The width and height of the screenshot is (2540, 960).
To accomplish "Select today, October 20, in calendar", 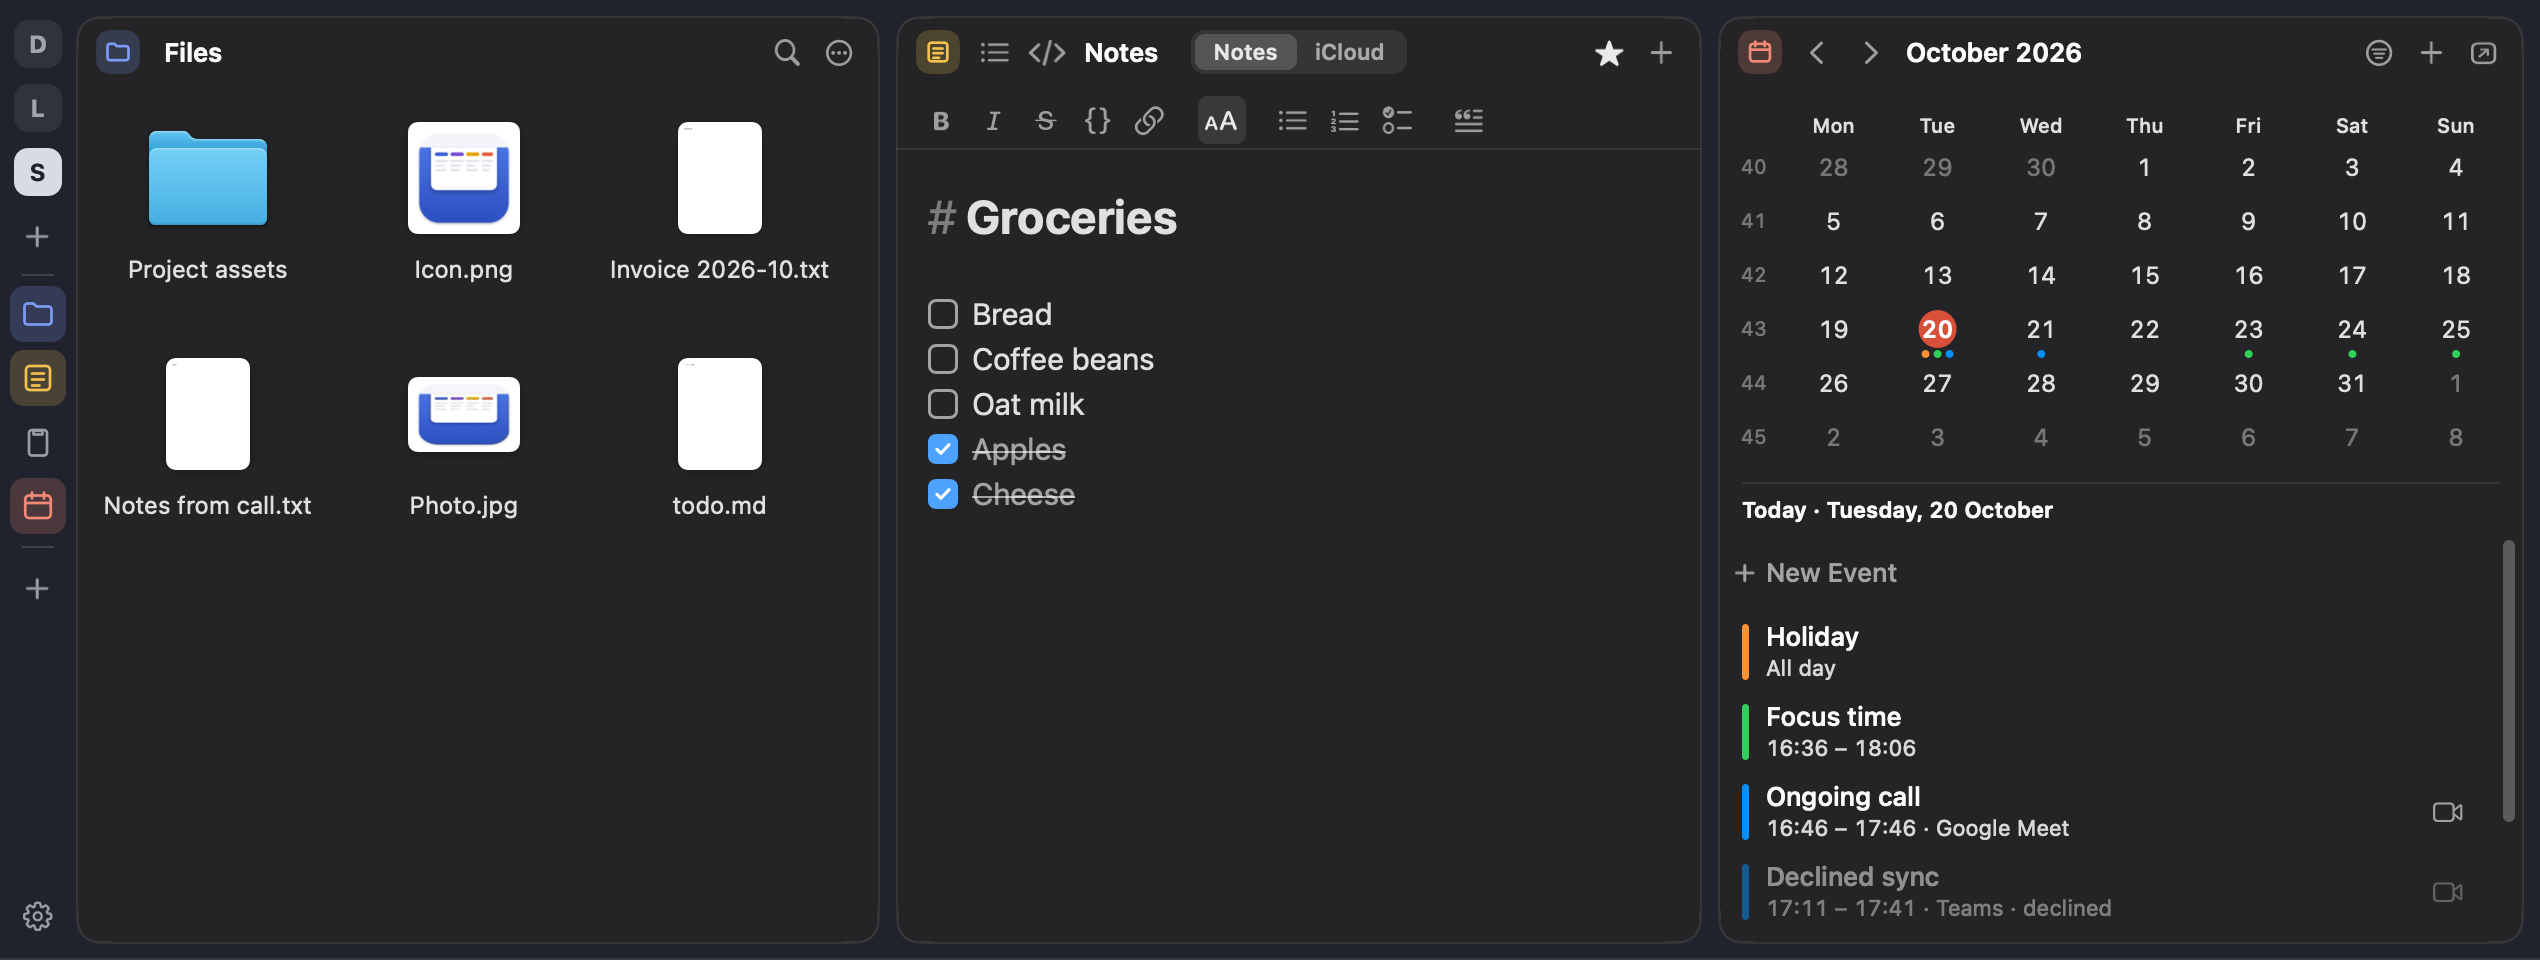I will tap(1937, 329).
